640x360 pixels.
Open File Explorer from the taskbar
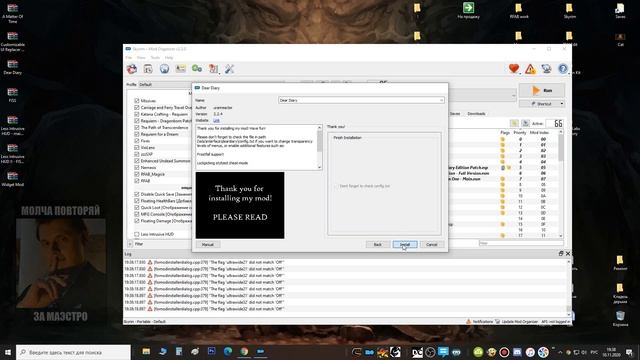(x=146, y=351)
